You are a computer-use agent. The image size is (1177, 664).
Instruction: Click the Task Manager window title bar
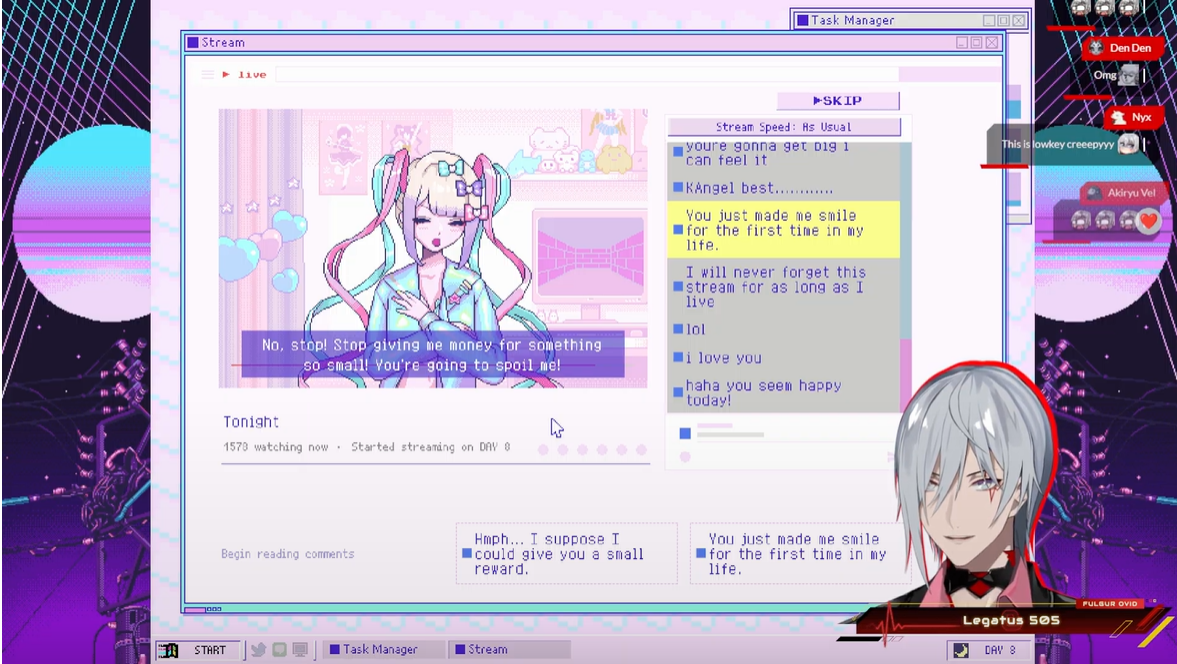[911, 20]
